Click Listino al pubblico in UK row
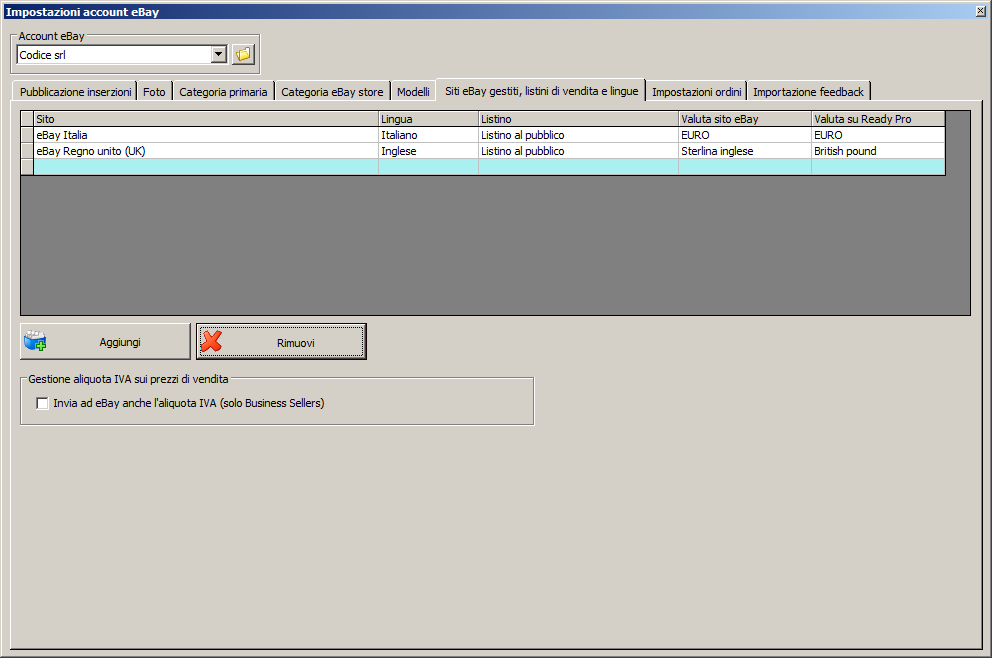This screenshot has width=992, height=658. click(578, 151)
